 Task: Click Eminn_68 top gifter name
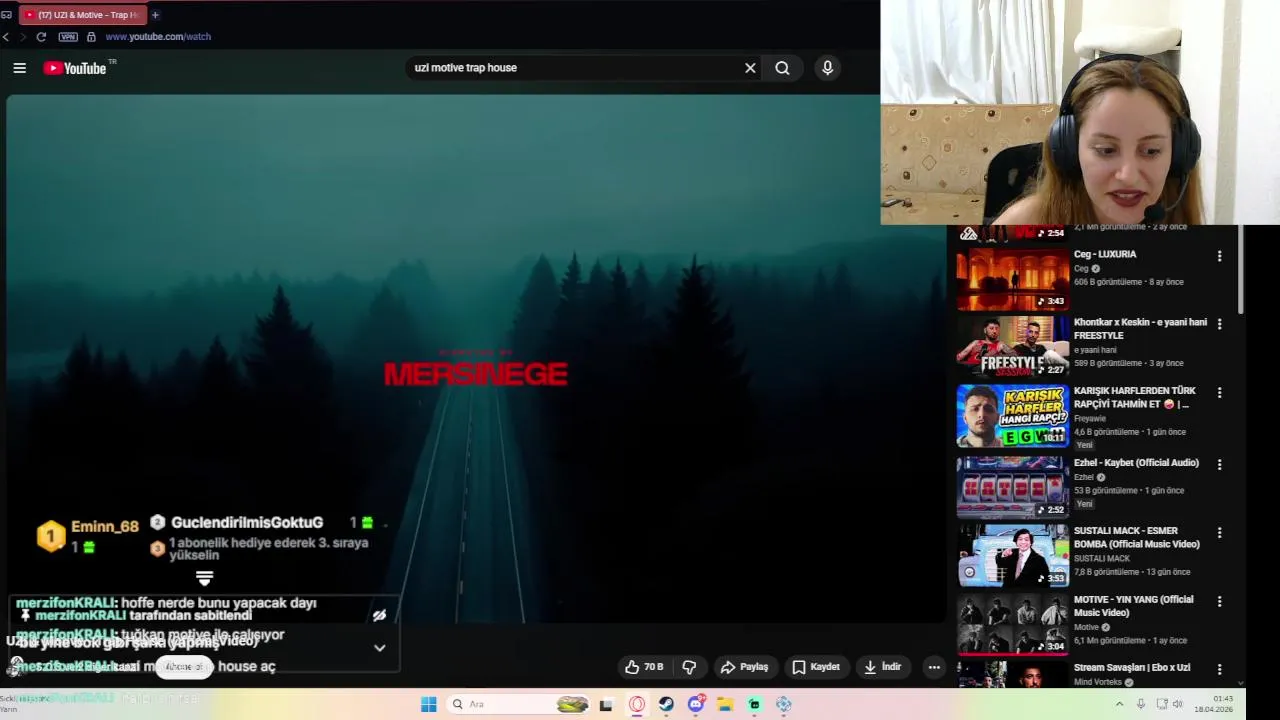click(x=105, y=527)
